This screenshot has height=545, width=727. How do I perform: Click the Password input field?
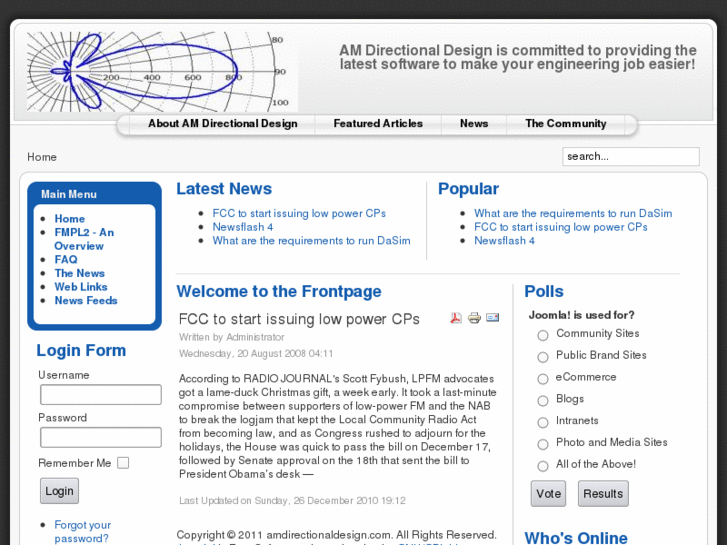pos(101,437)
